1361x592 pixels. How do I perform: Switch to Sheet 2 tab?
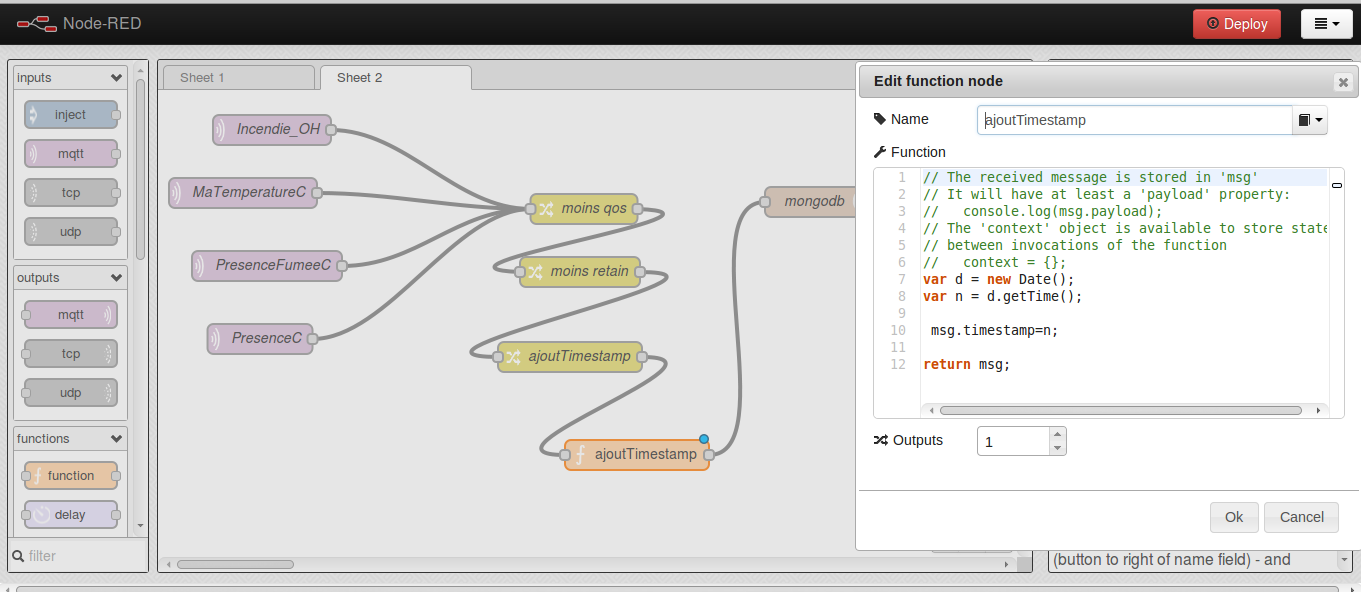click(x=395, y=77)
